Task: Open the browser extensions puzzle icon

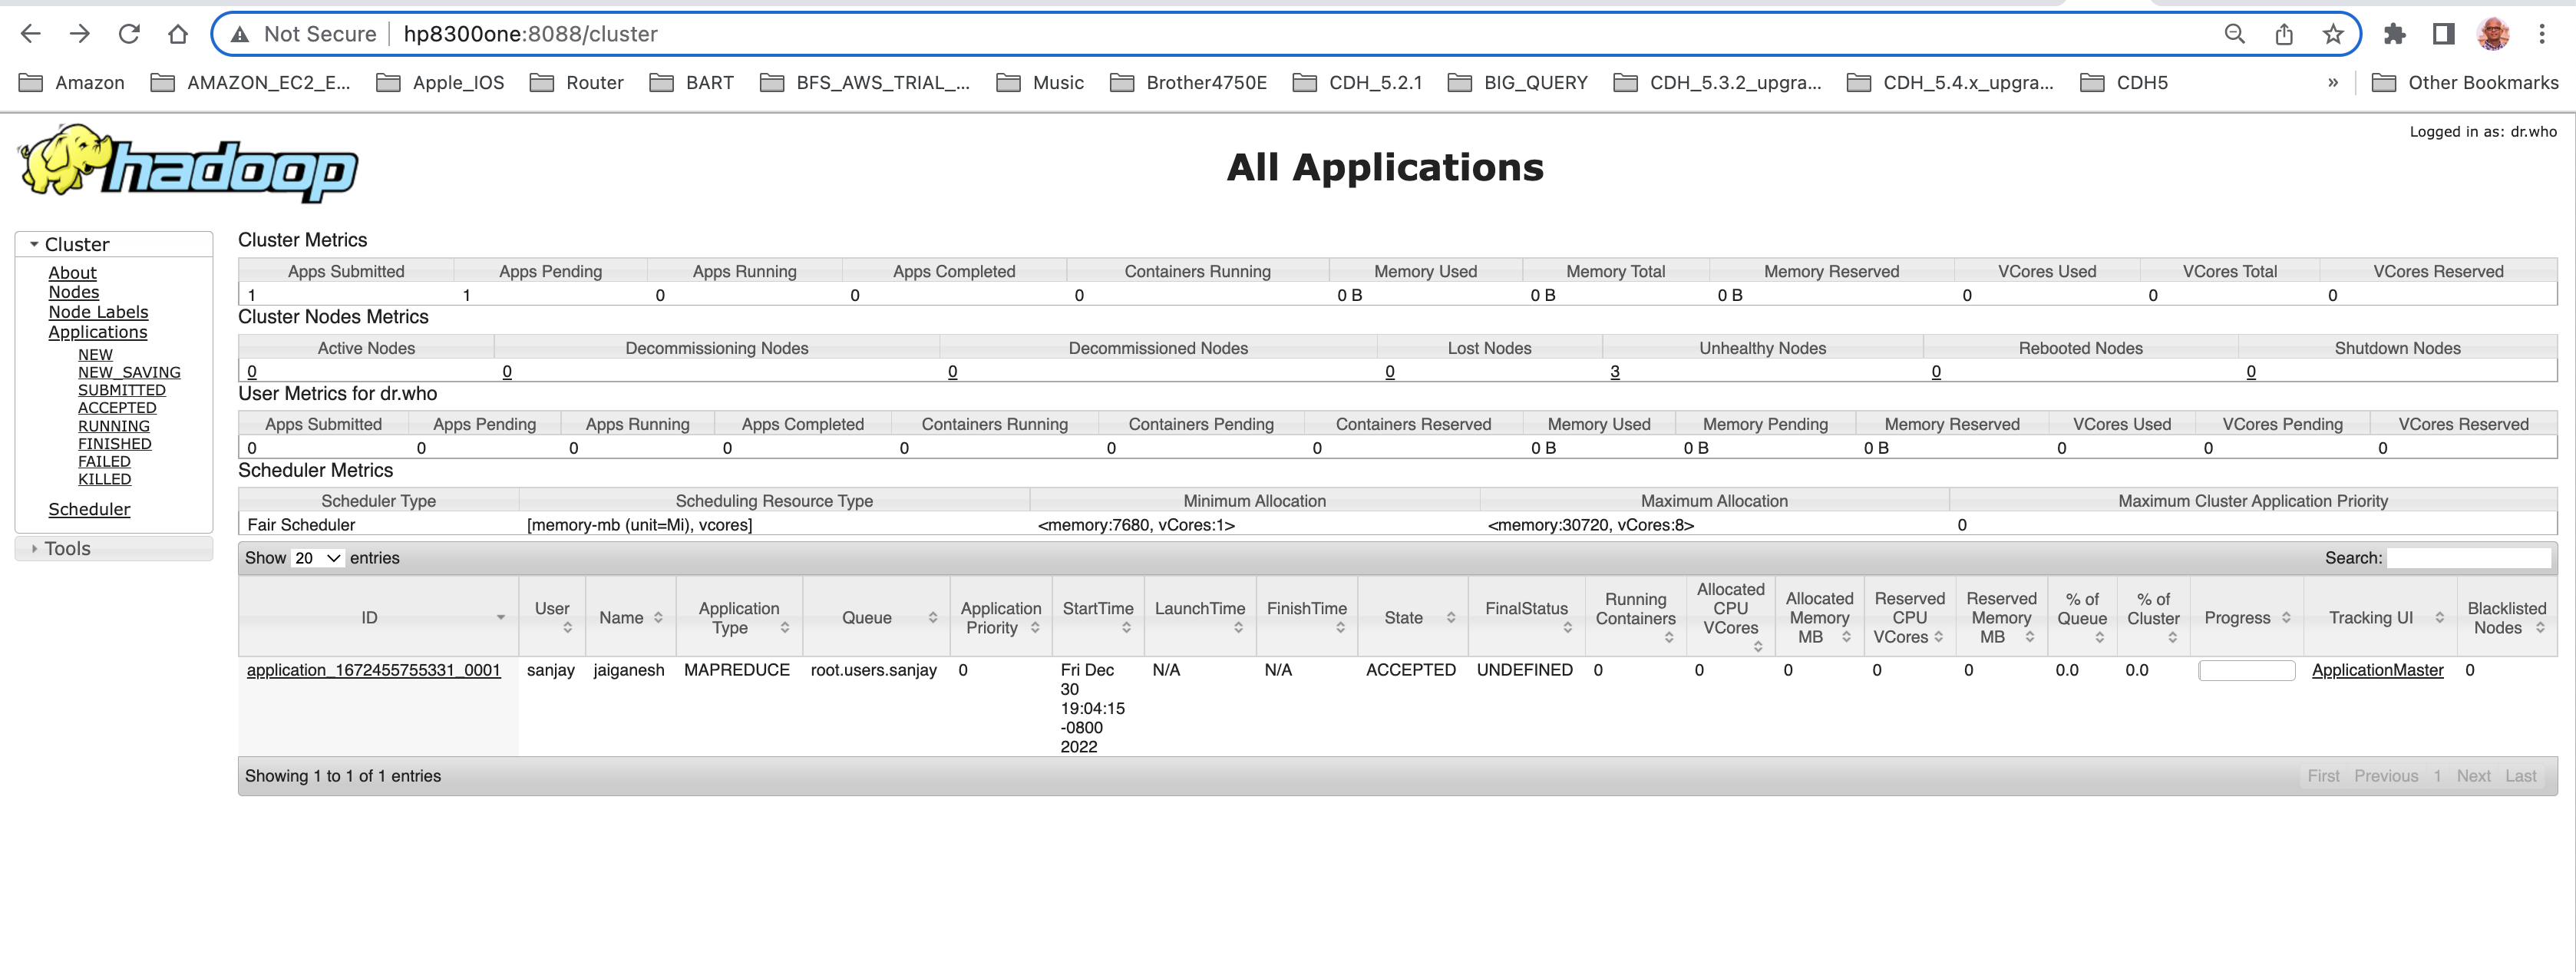Action: pyautogui.click(x=2396, y=33)
